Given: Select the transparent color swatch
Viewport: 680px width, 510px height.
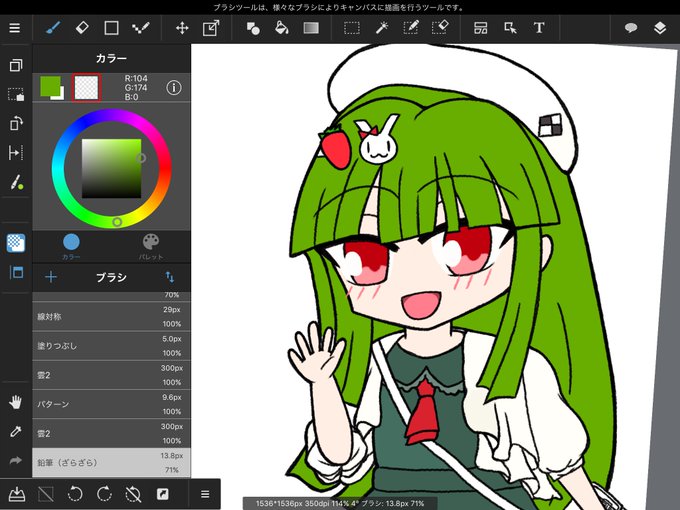Looking at the screenshot, I should (86, 88).
